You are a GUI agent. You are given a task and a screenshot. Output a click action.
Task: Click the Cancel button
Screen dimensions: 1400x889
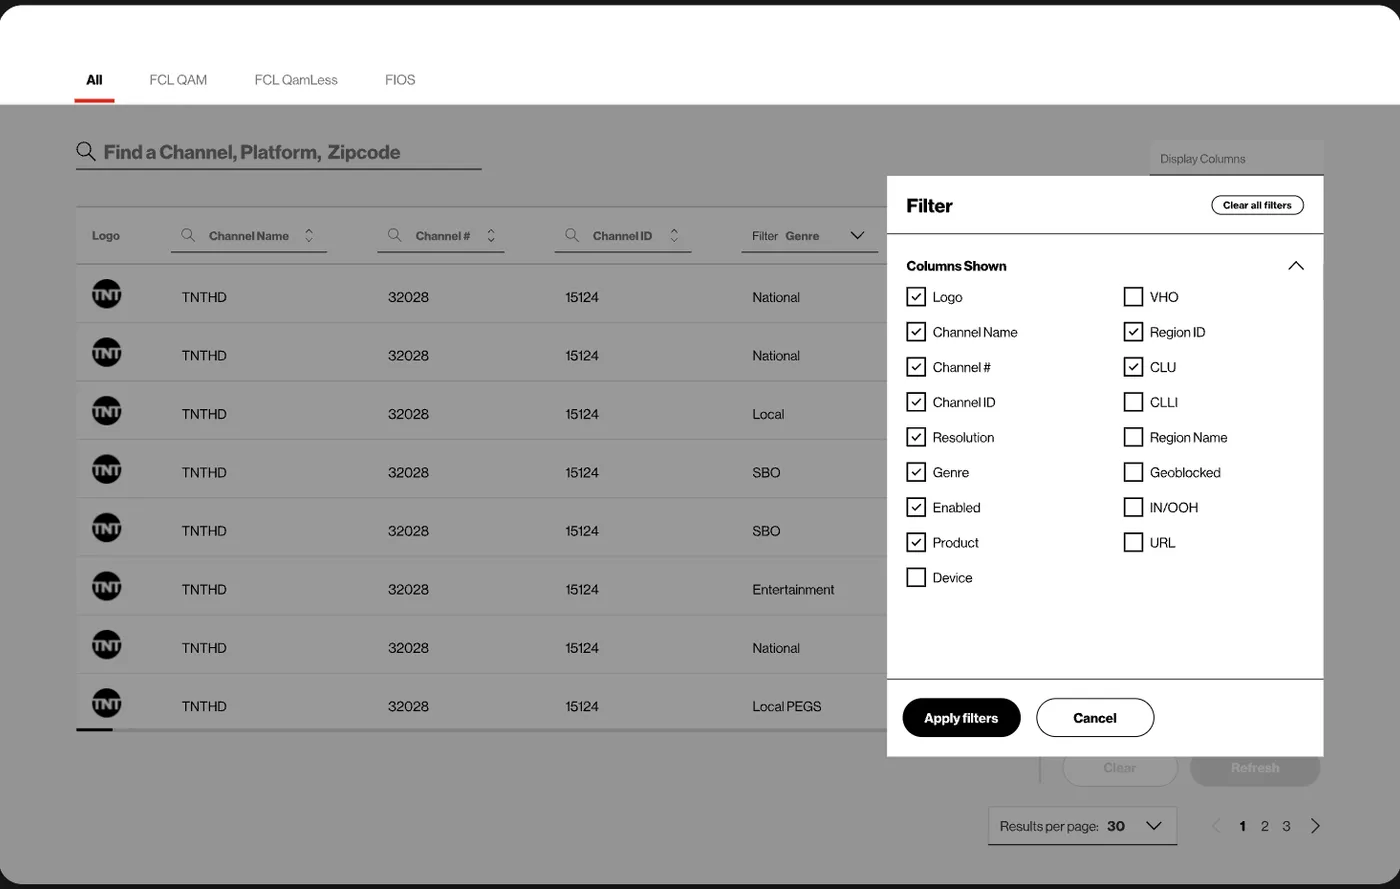click(x=1095, y=718)
